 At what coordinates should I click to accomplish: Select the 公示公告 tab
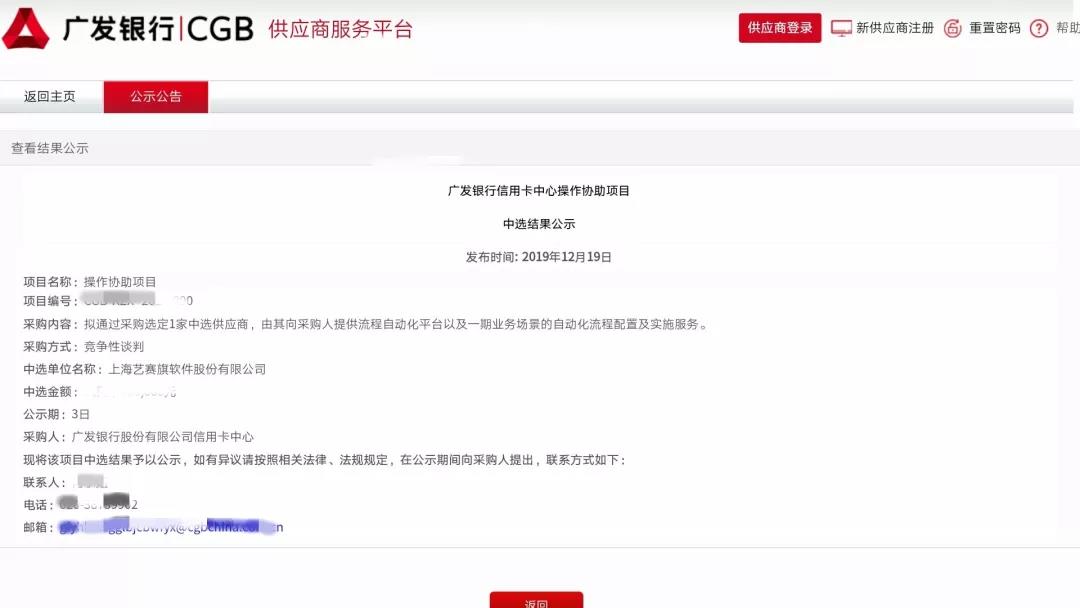(x=156, y=97)
